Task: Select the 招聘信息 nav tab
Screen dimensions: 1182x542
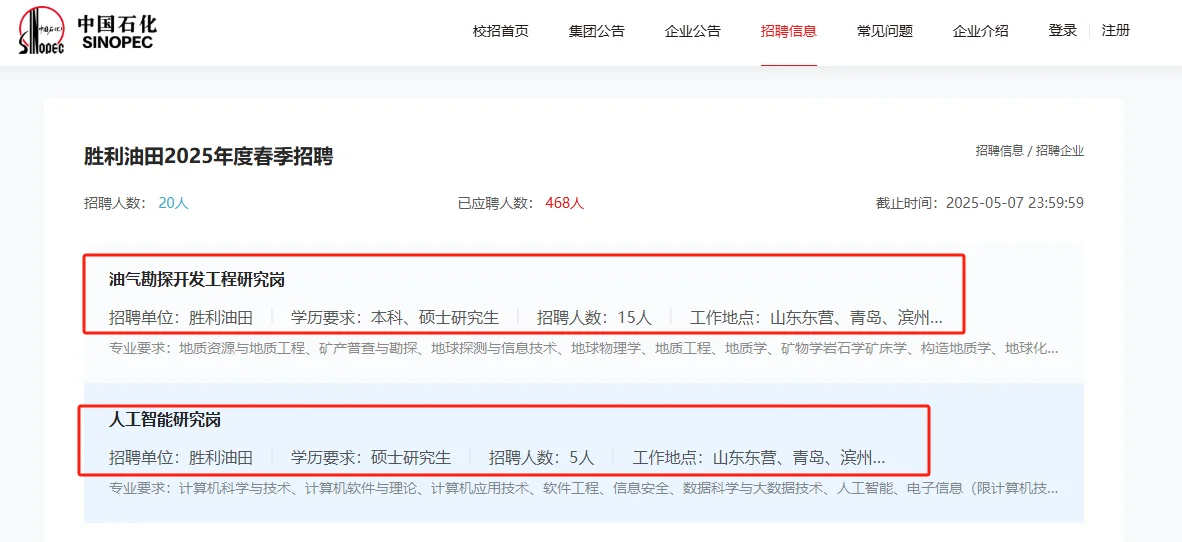Action: (789, 32)
